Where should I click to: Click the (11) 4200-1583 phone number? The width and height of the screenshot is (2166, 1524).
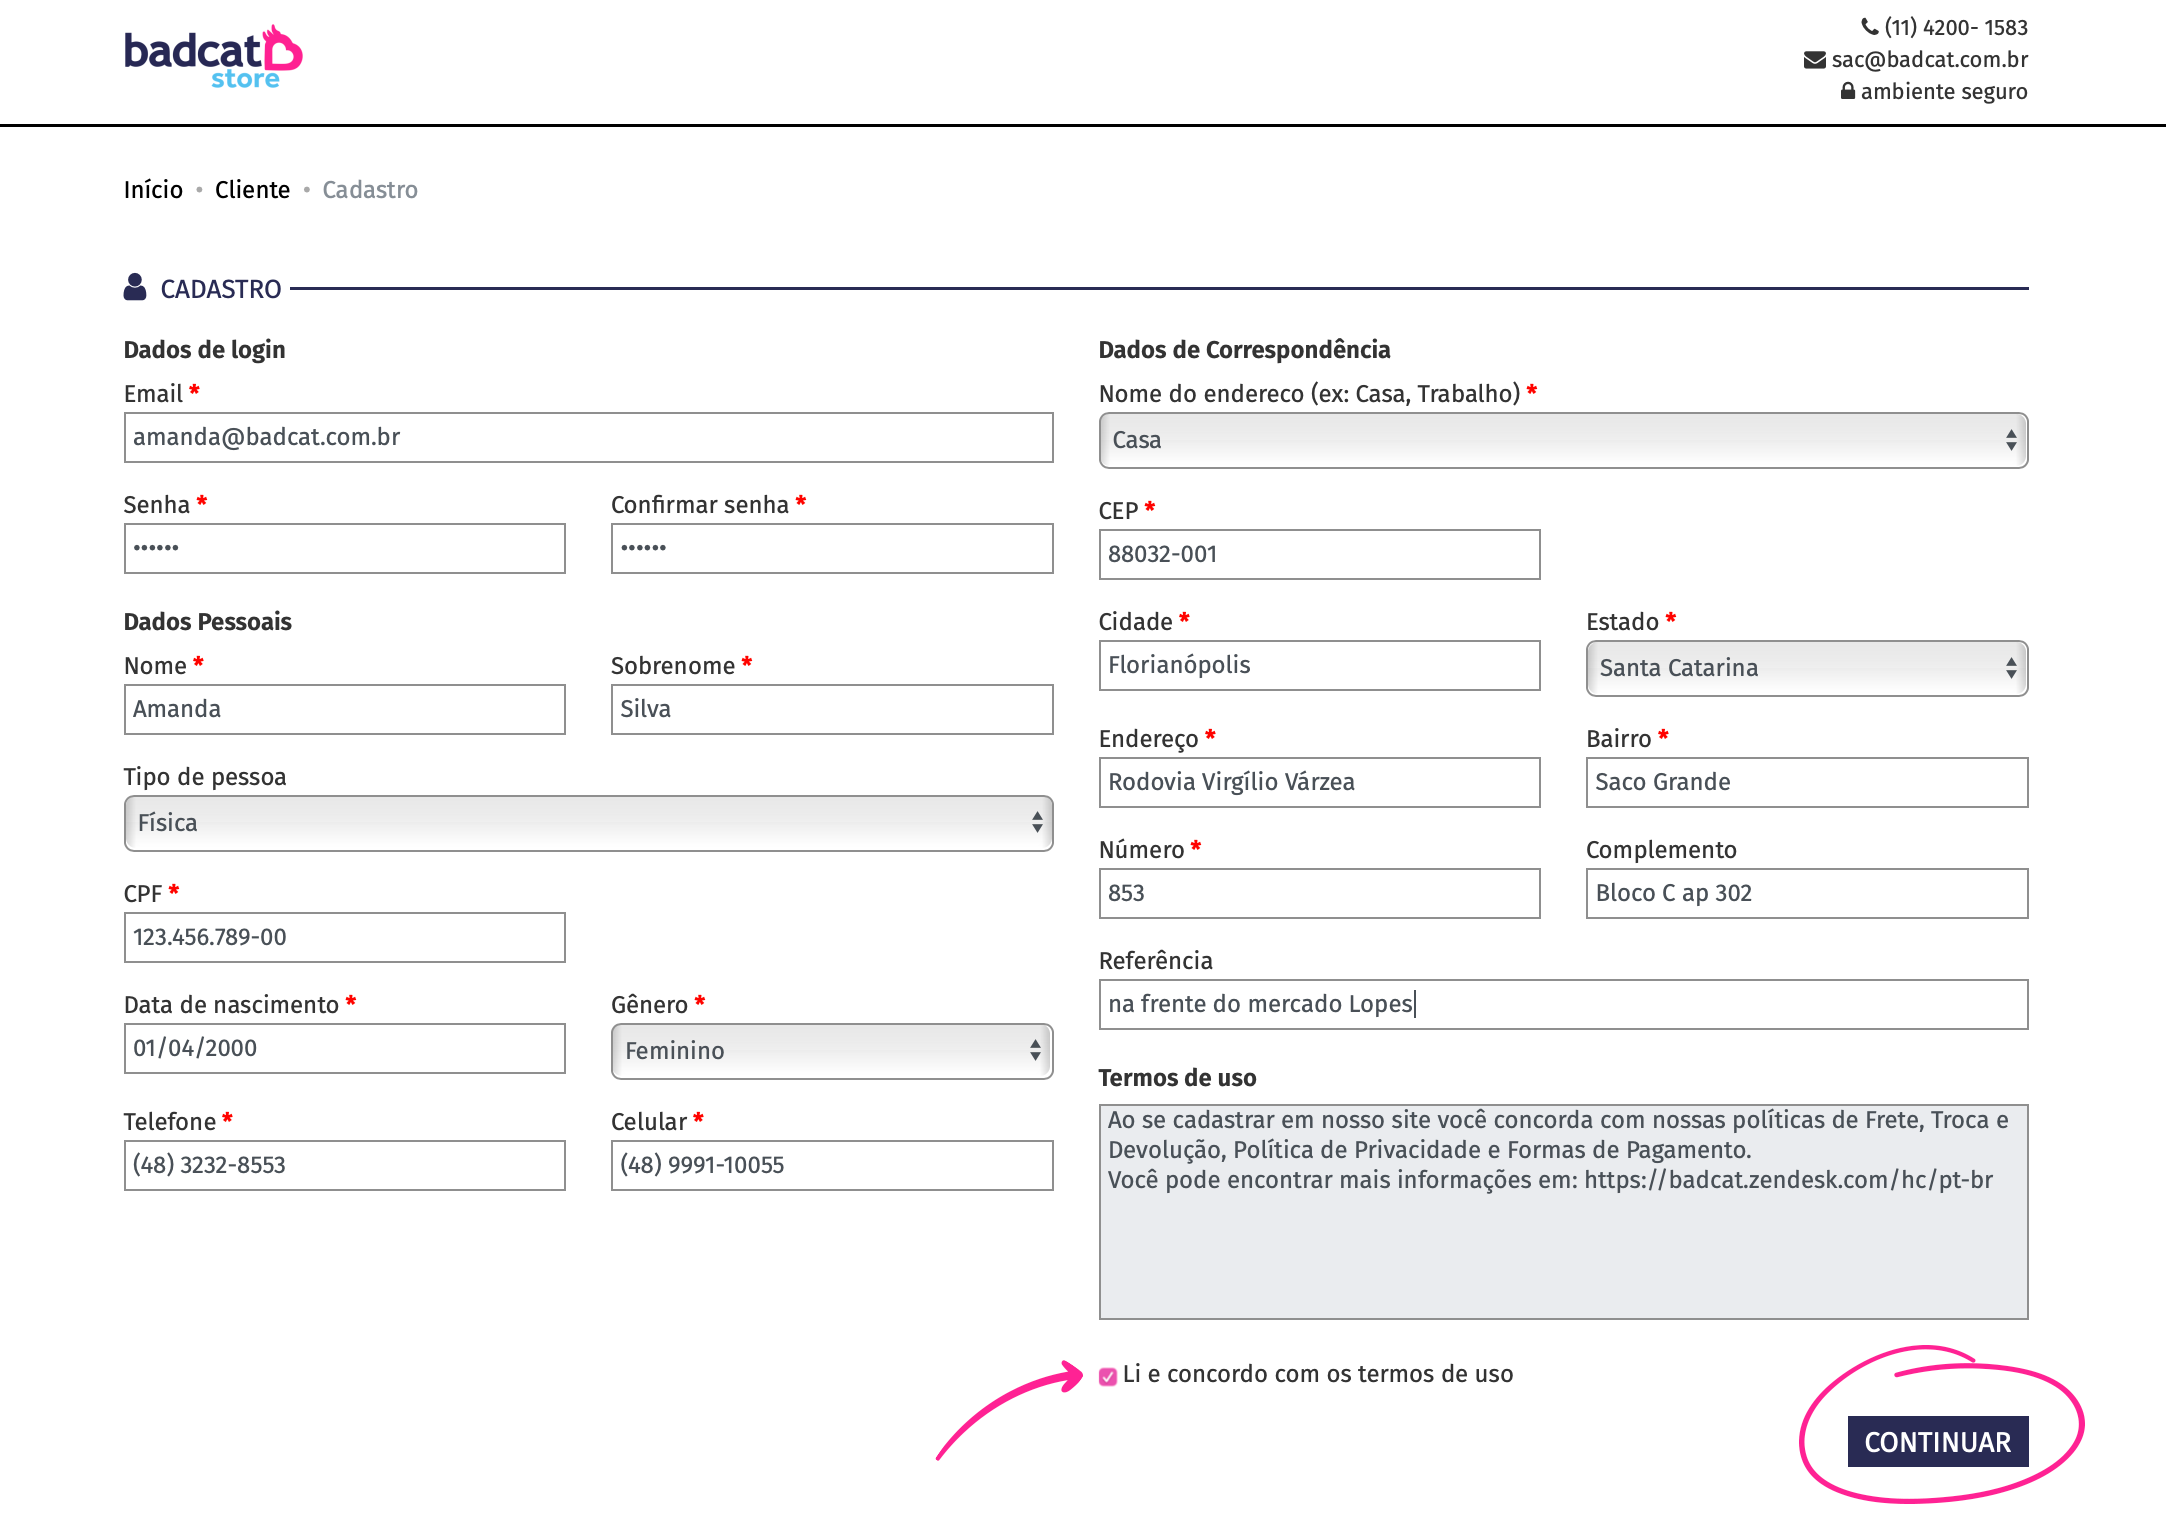click(1956, 28)
